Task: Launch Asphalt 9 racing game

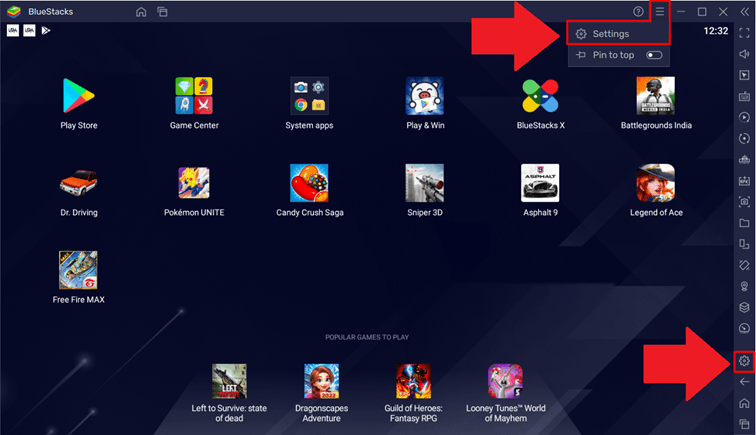Action: coord(540,184)
